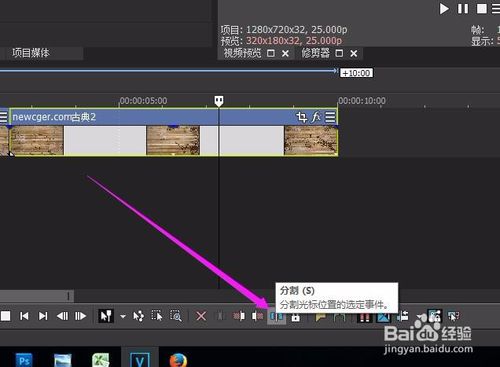
Task: Go to the start of the timeline
Action: (24, 316)
